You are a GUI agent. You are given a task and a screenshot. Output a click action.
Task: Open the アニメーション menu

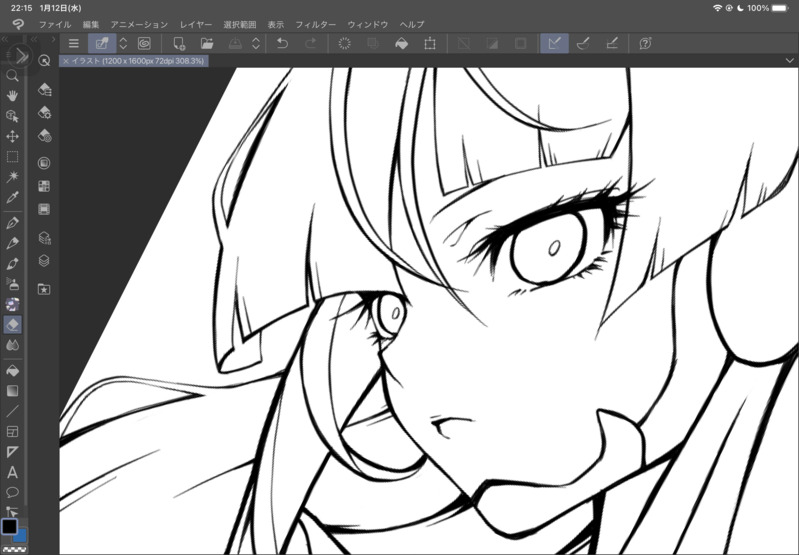pyautogui.click(x=139, y=24)
